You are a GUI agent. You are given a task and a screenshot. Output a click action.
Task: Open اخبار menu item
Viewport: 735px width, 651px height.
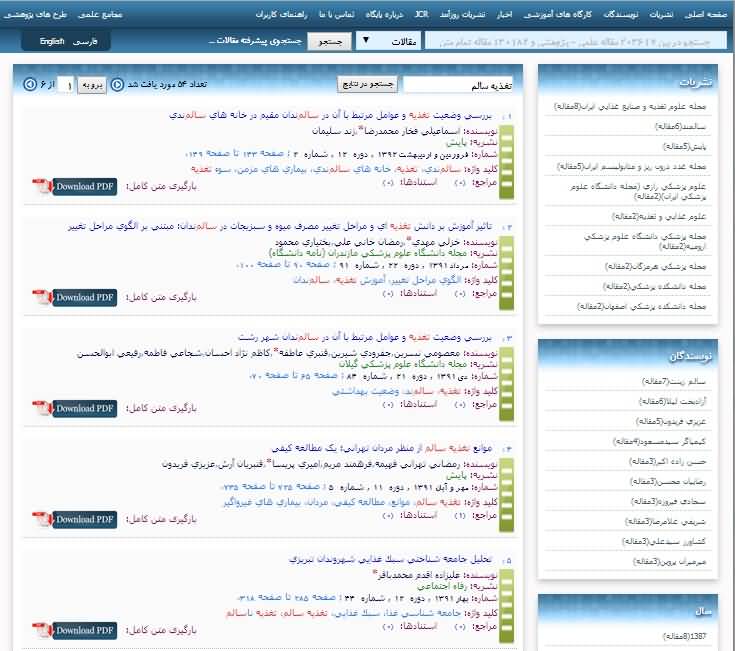pyautogui.click(x=504, y=15)
